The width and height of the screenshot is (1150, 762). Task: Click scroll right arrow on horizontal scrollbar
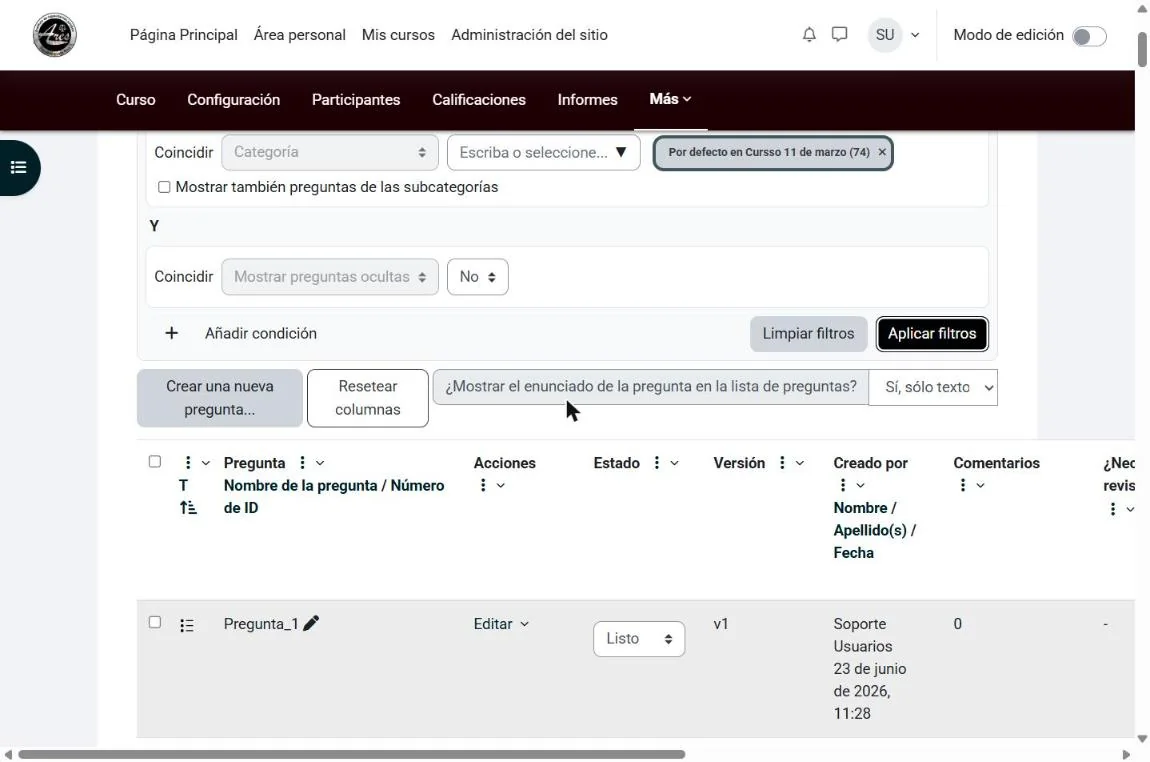1126,755
